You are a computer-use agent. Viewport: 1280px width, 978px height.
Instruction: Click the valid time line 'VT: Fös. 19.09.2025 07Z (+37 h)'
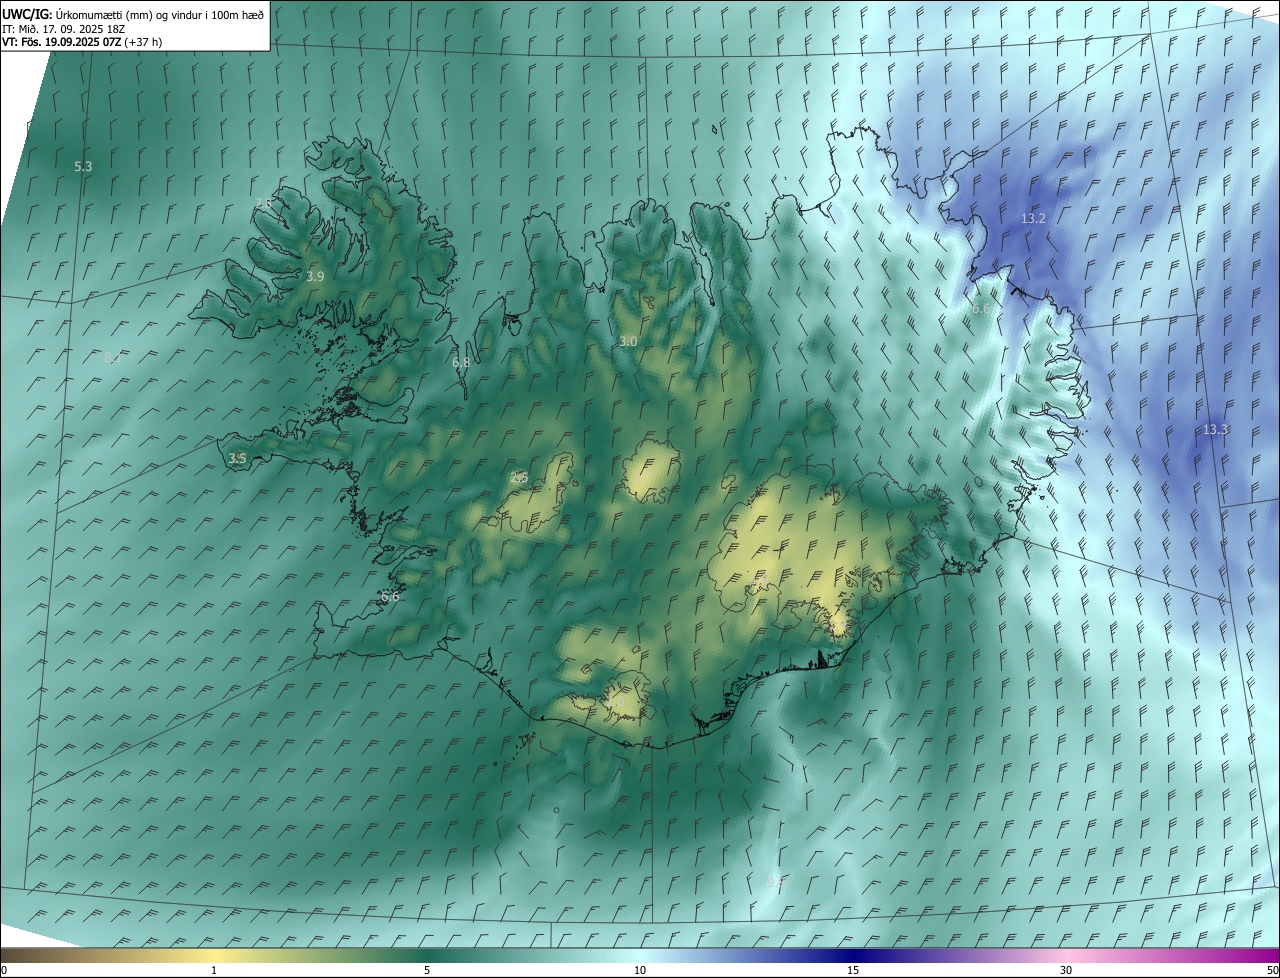tap(82, 42)
